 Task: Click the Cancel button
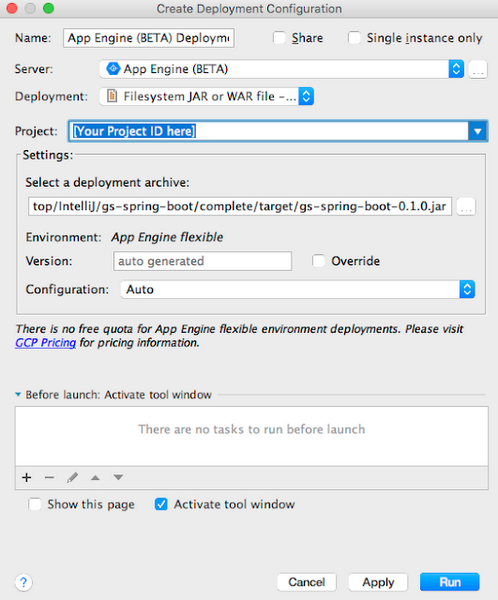[307, 582]
